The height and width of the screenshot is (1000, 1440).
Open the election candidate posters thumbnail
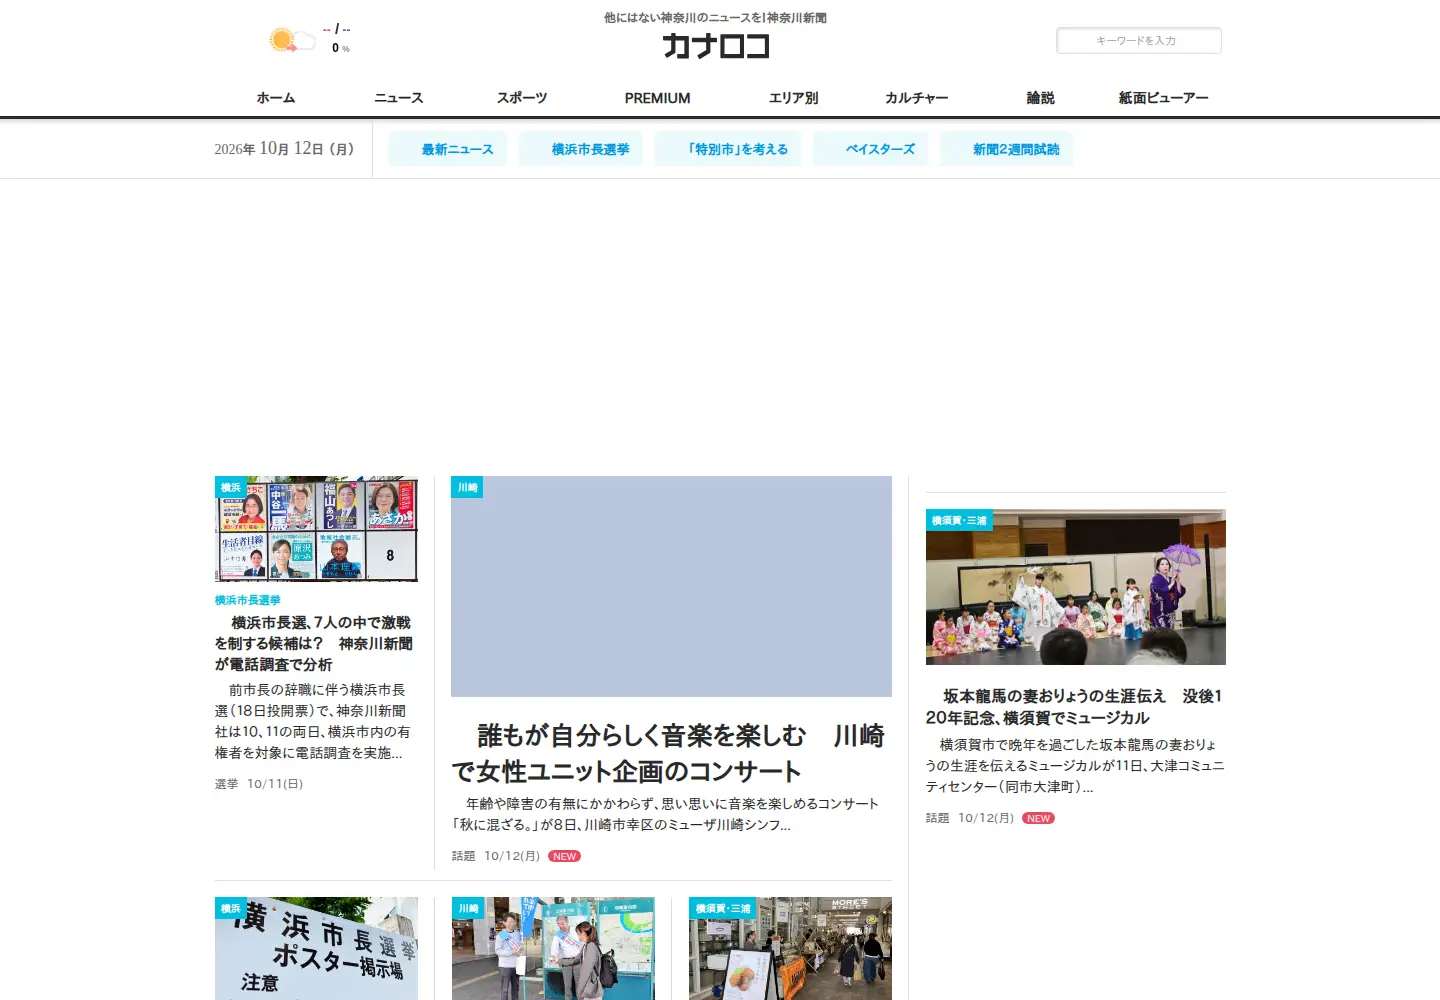[x=316, y=529]
